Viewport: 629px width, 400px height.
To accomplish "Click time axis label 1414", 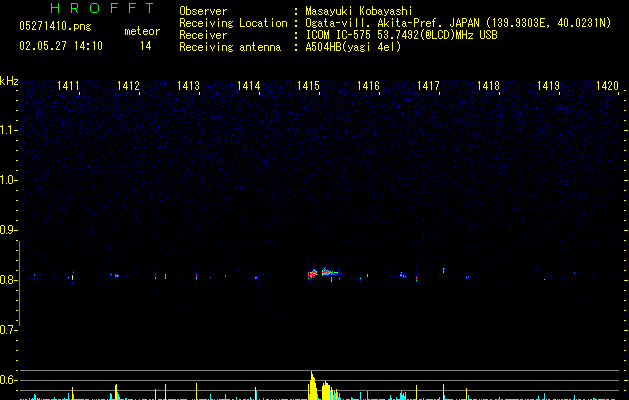I will tap(248, 86).
